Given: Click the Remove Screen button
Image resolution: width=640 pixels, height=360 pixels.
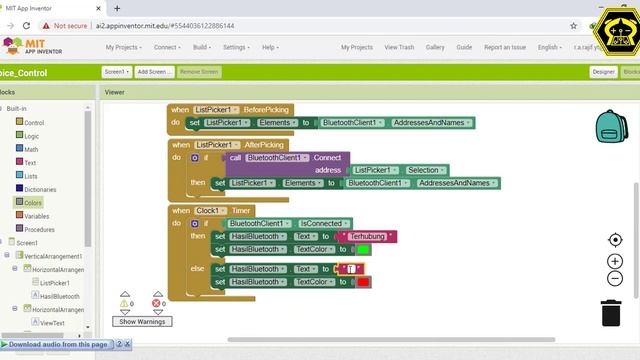Looking at the screenshot, I should pyautogui.click(x=199, y=72).
